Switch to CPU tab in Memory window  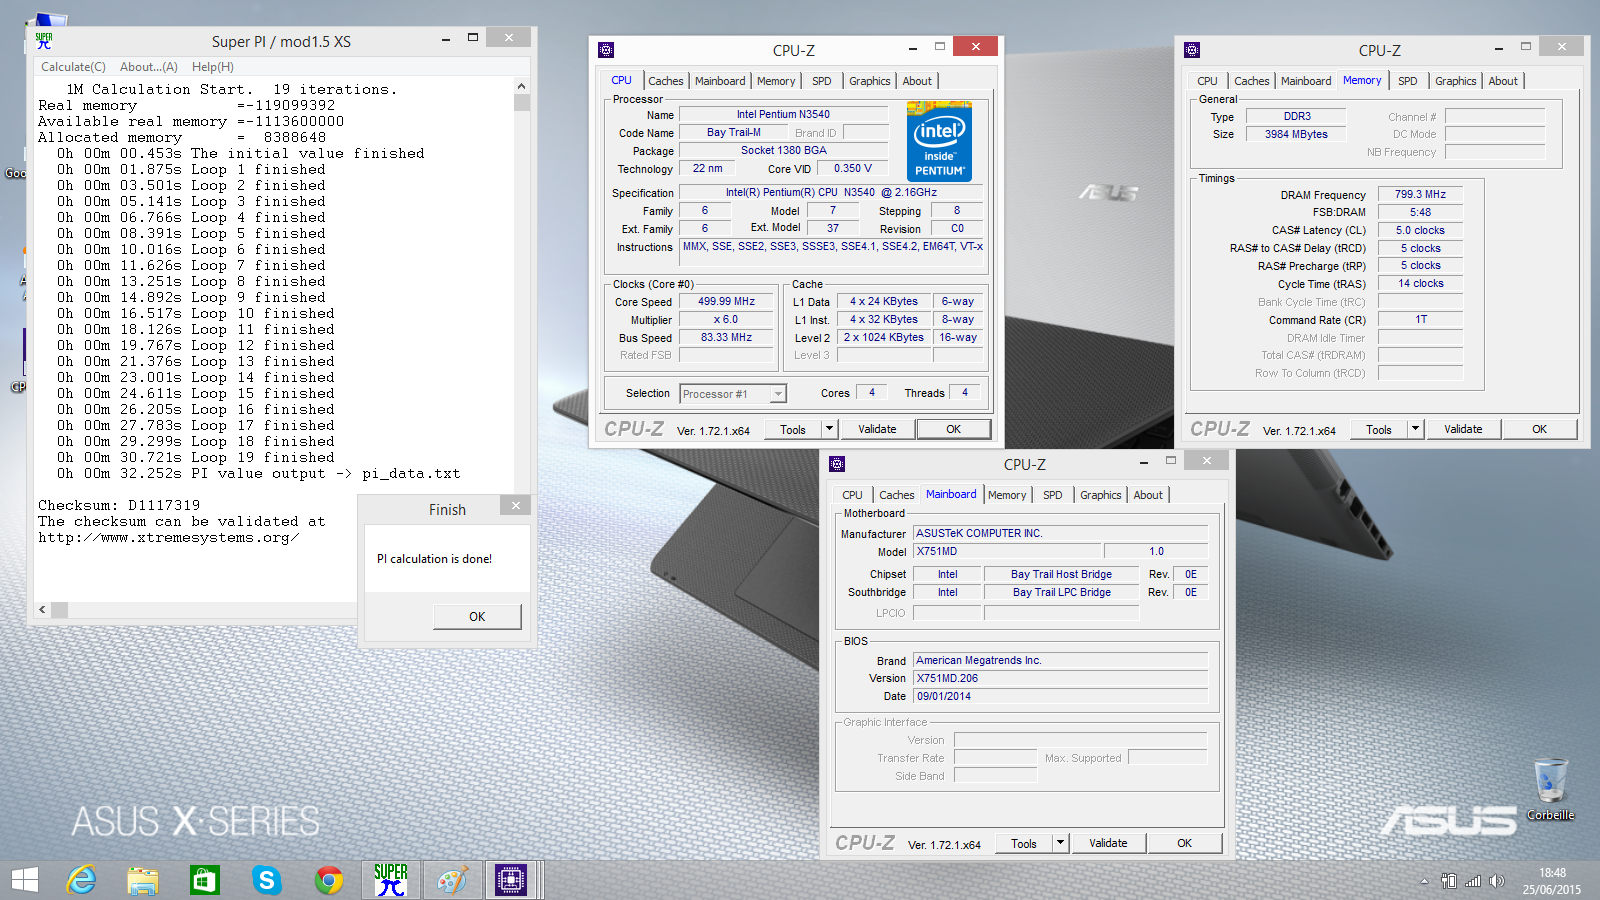tap(1208, 81)
